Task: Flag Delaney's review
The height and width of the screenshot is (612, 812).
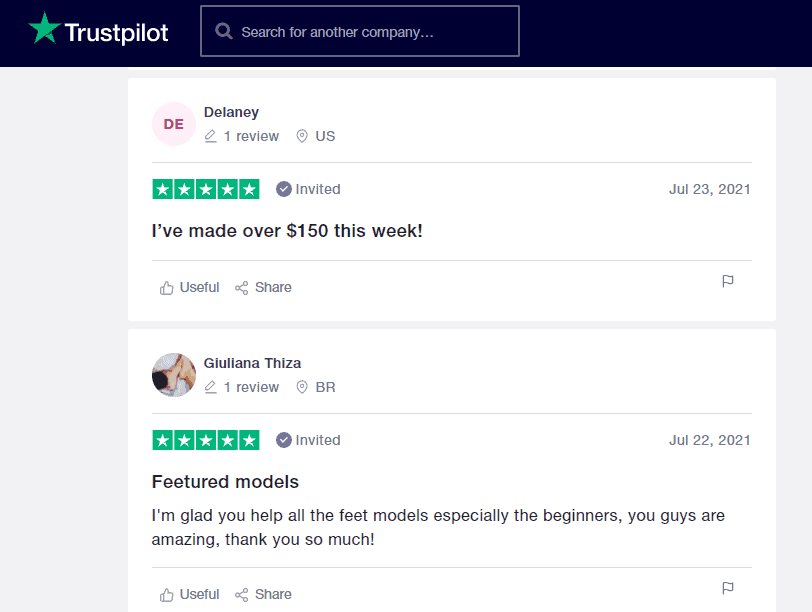Action: pyautogui.click(x=728, y=281)
